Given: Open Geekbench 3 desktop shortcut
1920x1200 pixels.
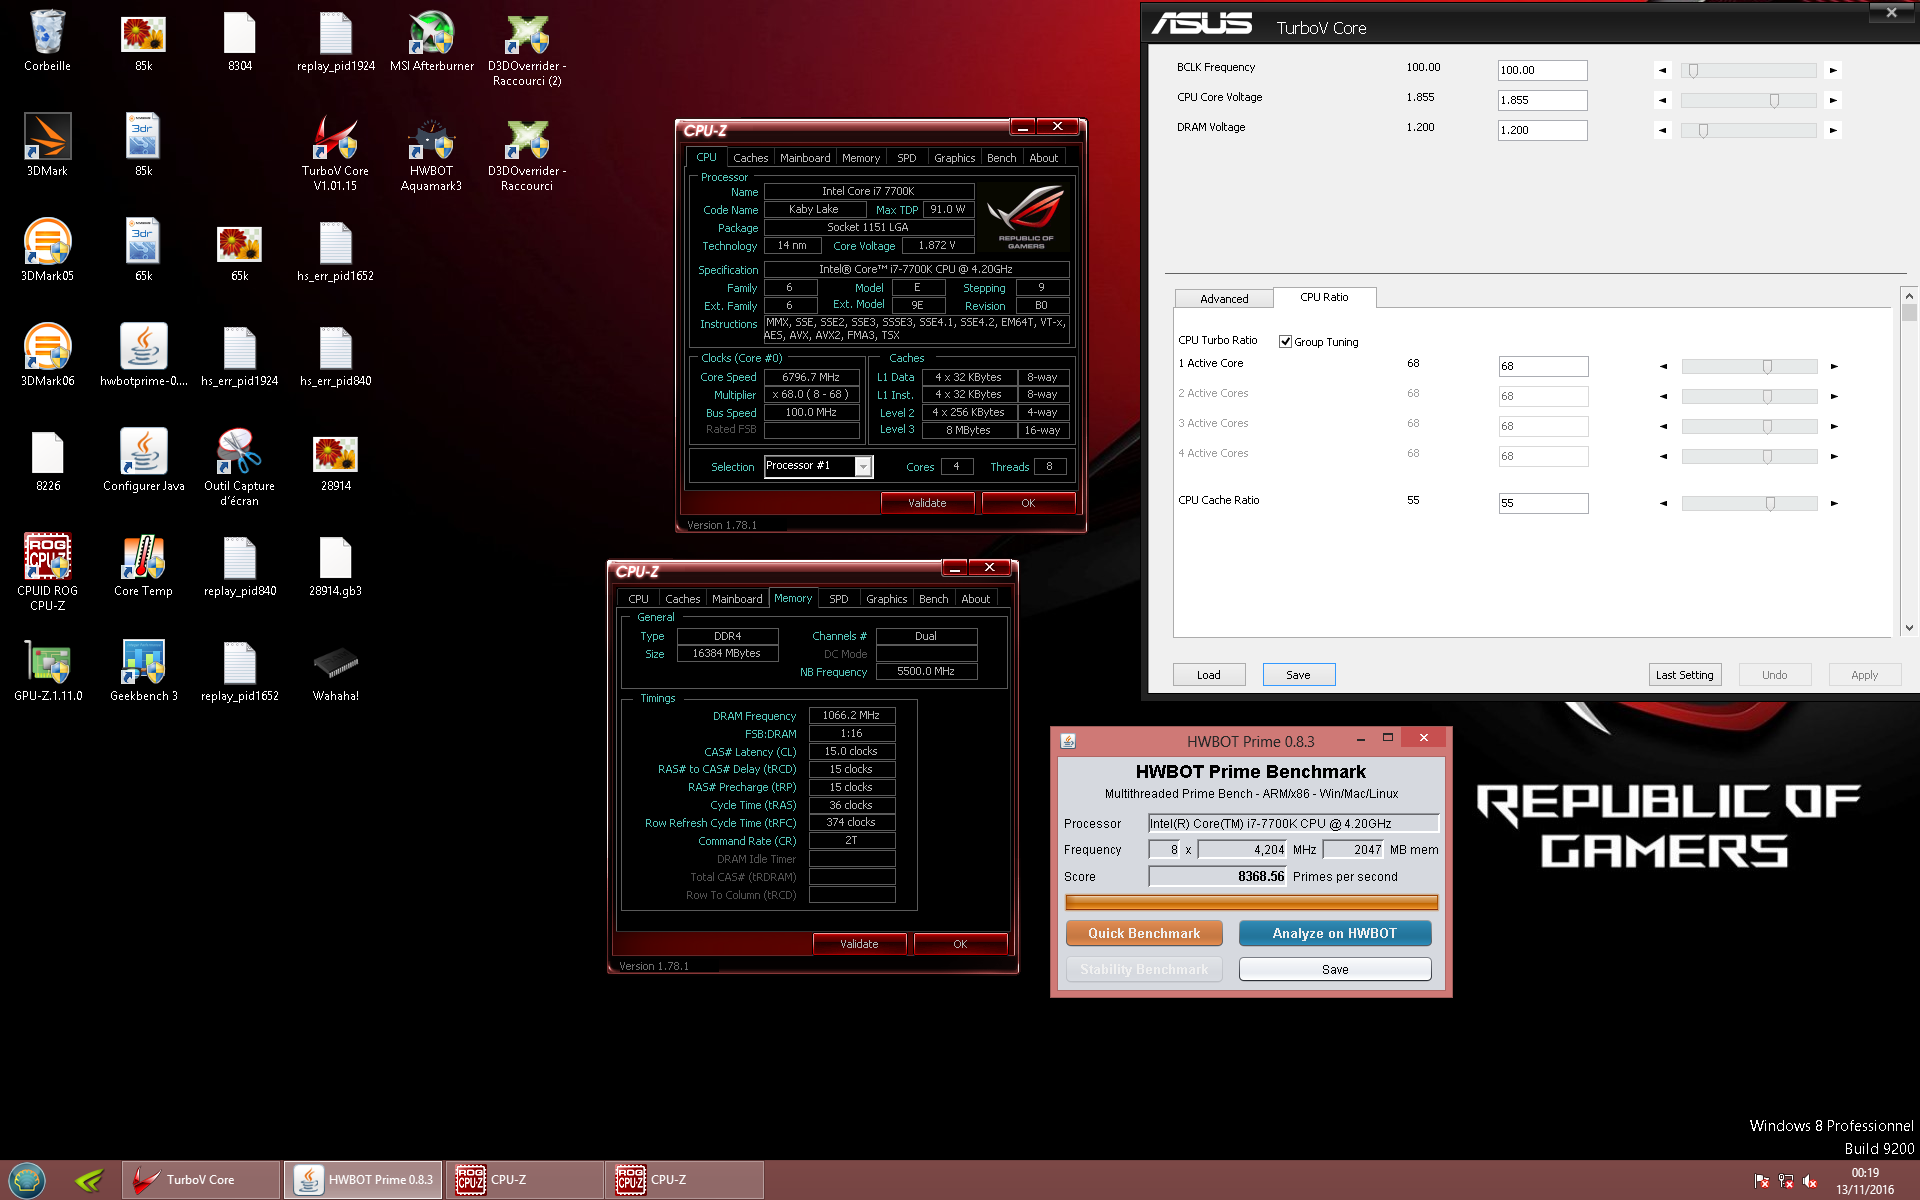Looking at the screenshot, I should pyautogui.click(x=143, y=670).
